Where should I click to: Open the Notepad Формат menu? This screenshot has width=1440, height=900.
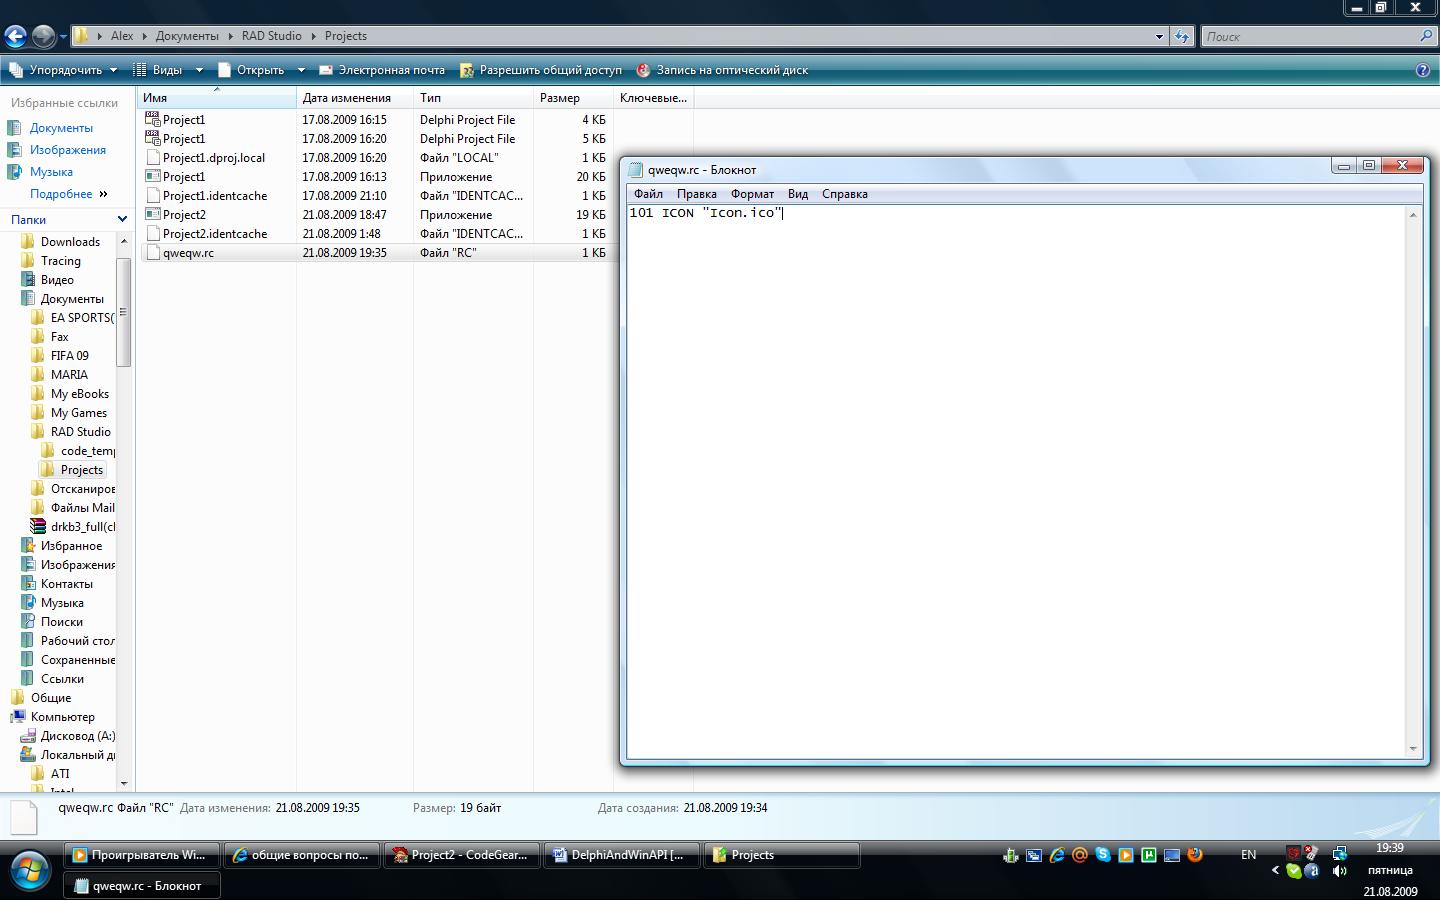[752, 194]
